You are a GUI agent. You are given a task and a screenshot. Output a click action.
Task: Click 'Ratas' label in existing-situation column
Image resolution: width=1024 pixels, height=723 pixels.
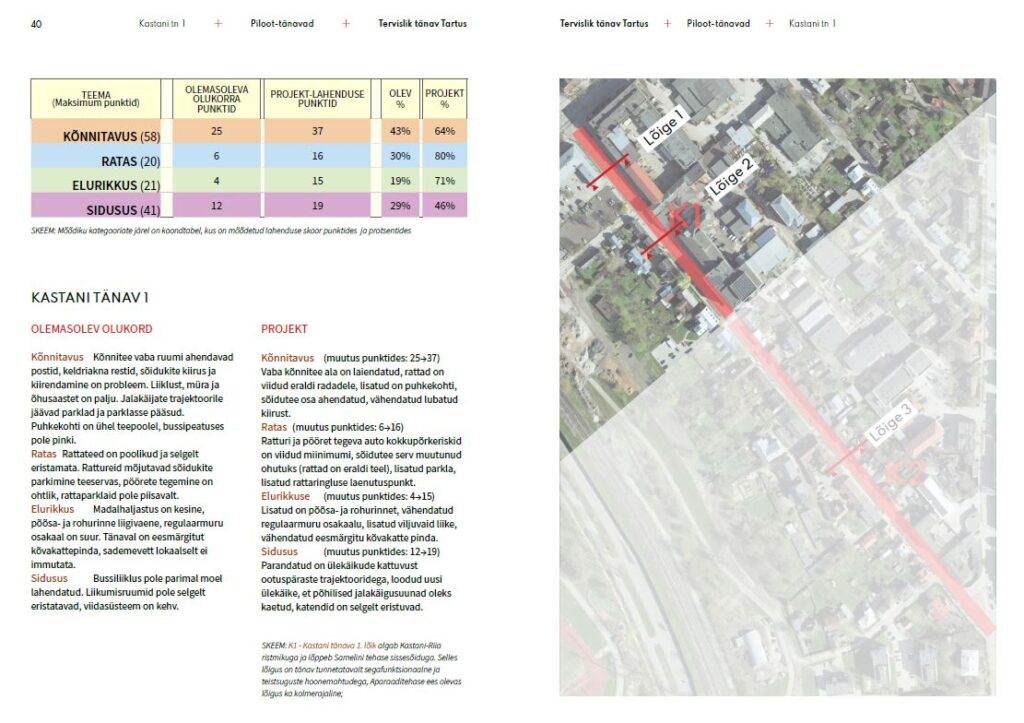(44, 454)
